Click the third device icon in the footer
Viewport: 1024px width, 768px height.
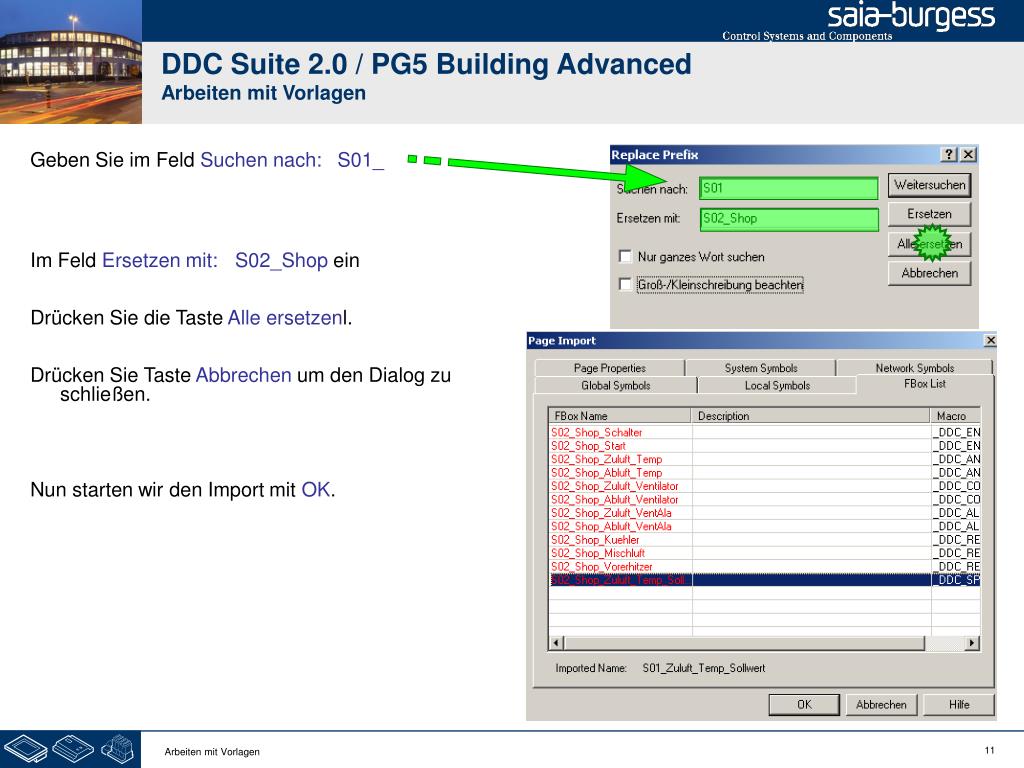click(x=118, y=749)
